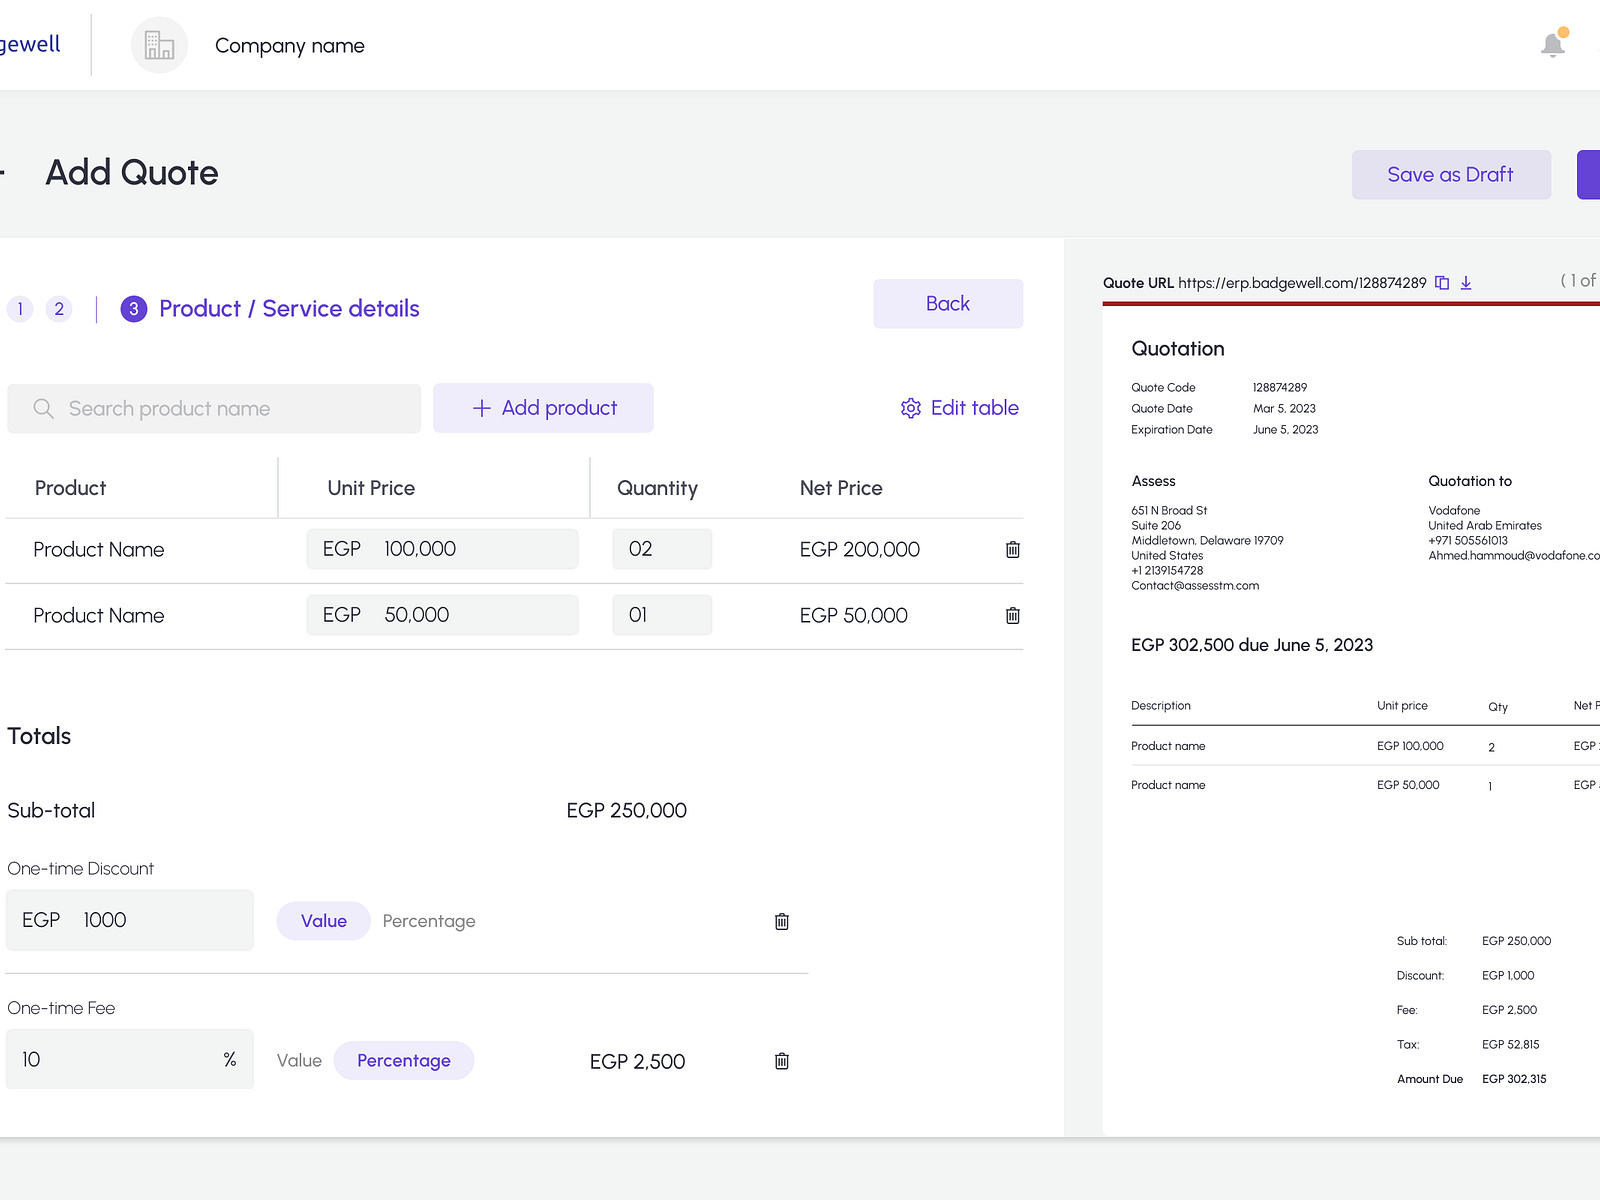Click EGP 302,500 due June 5, 2023
The height and width of the screenshot is (1200, 1600).
(x=1252, y=645)
